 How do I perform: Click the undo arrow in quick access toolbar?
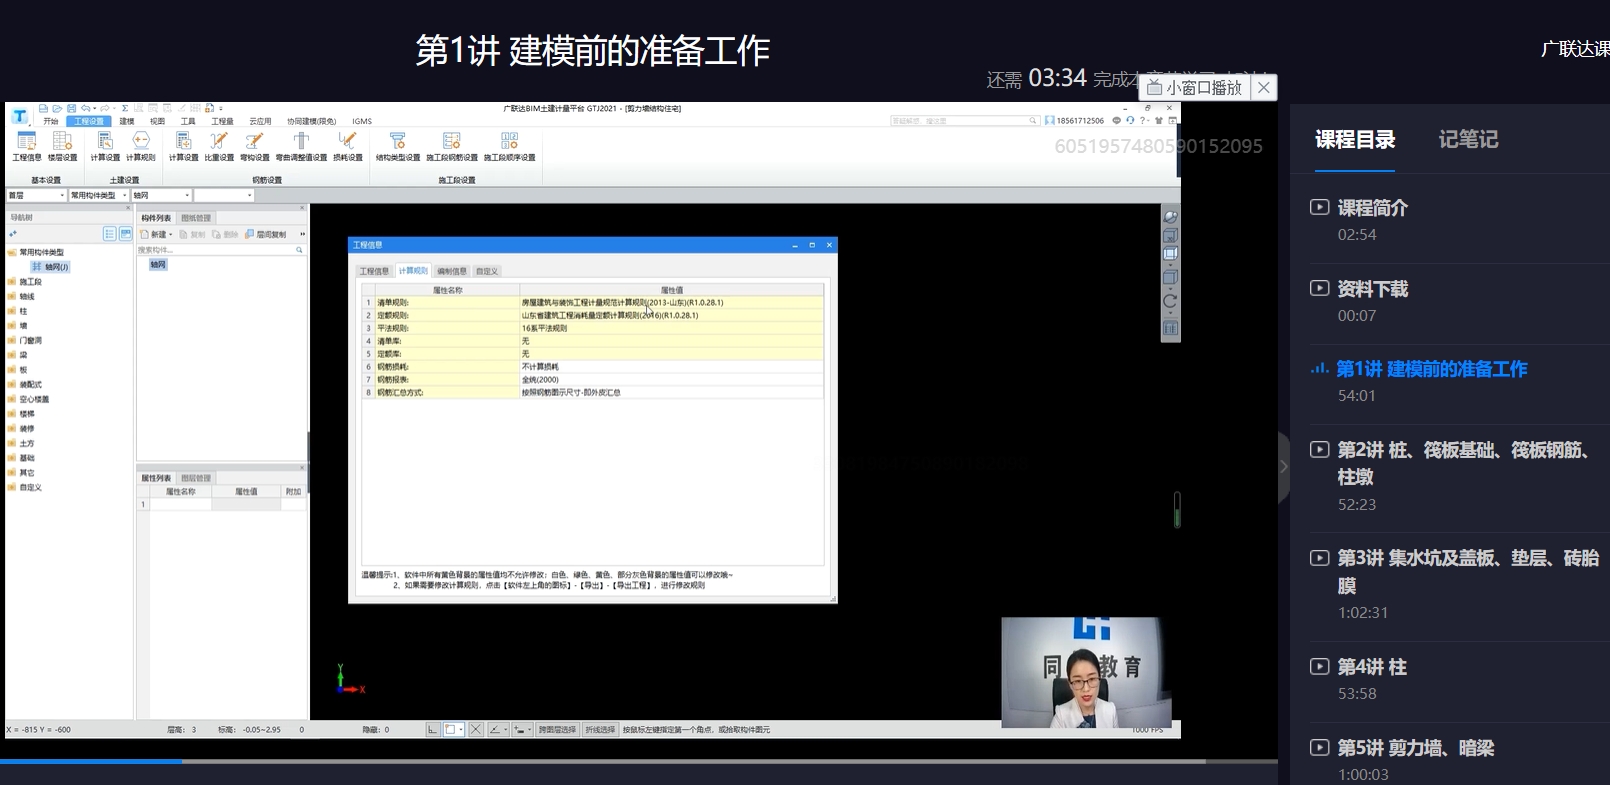point(85,108)
